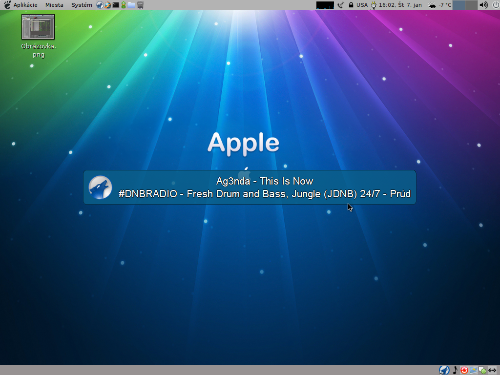Image resolution: width=500 pixels, height=375 pixels.
Task: Switch to the second workspace
Action: pos(471,5)
